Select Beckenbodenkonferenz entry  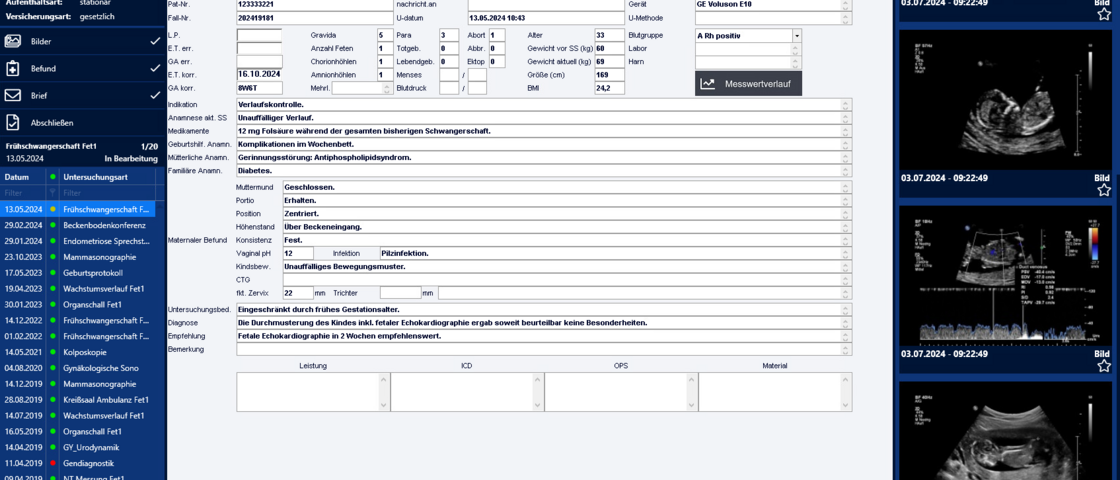(x=77, y=225)
